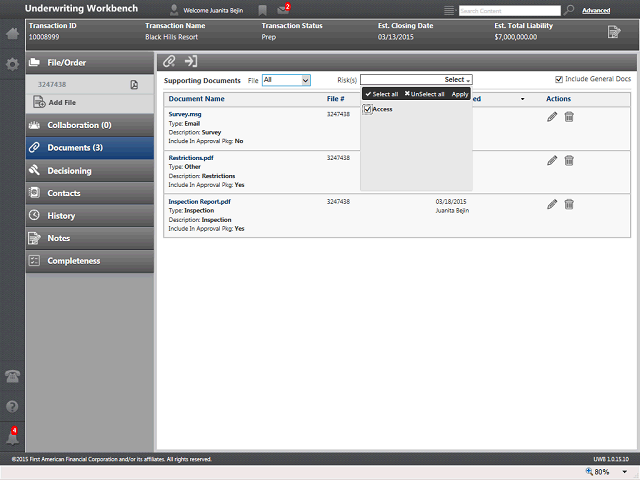Delete Restrictions.pdf using trash icon
This screenshot has height=480, width=640.
[569, 161]
